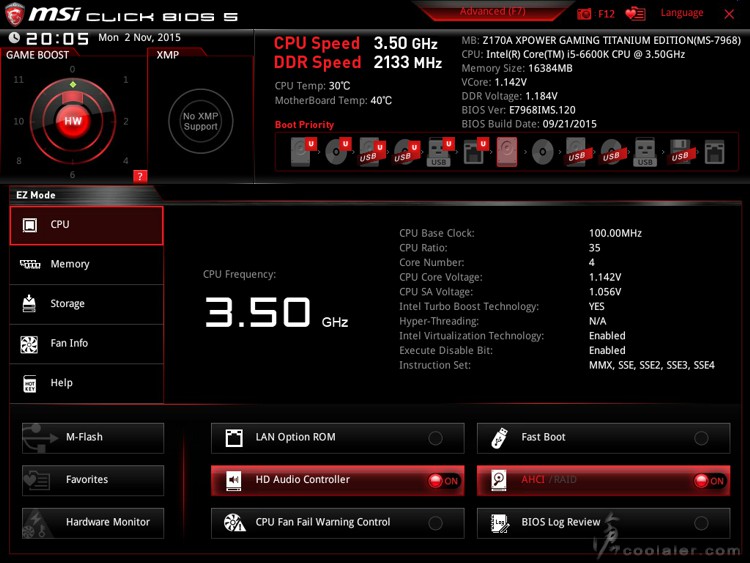Image resolution: width=750 pixels, height=563 pixels.
Task: Select the UEFI network boot icon
Action: 474,152
